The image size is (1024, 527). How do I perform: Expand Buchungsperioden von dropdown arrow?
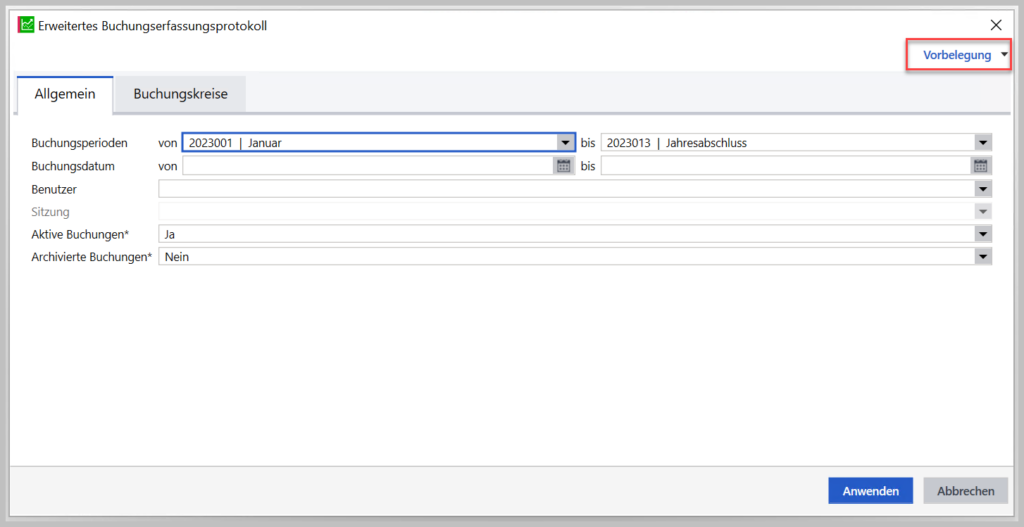565,143
